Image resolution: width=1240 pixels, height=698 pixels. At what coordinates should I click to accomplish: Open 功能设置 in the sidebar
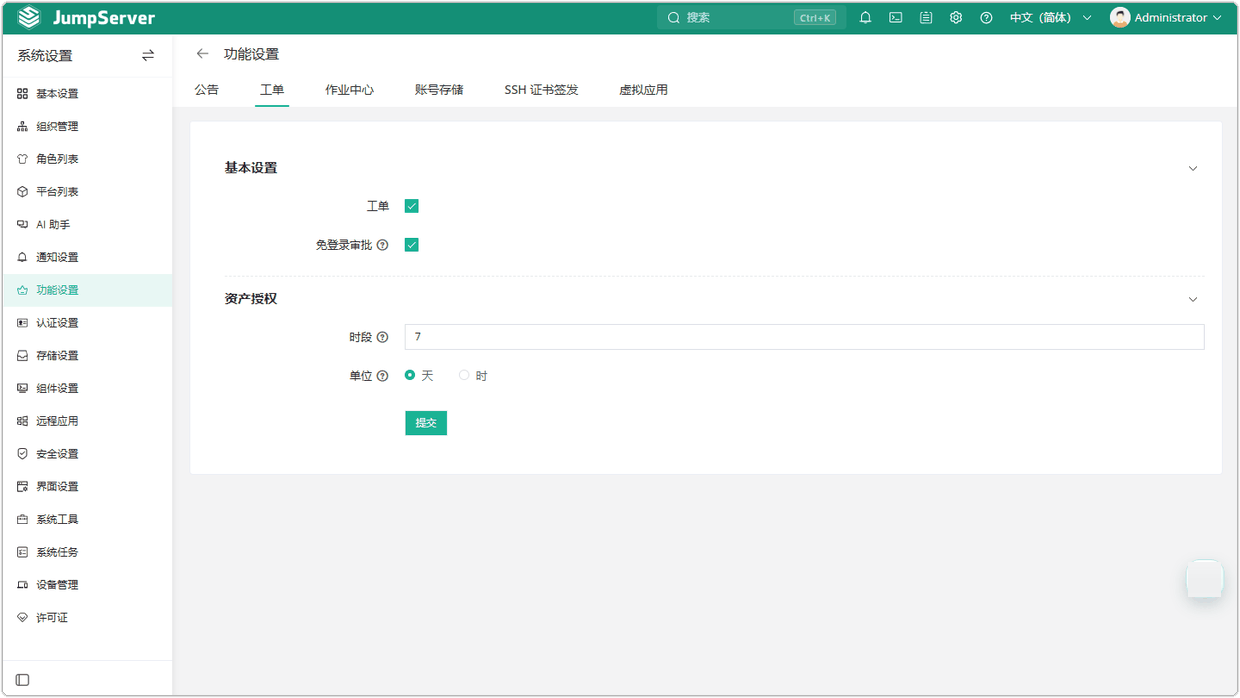(x=87, y=290)
